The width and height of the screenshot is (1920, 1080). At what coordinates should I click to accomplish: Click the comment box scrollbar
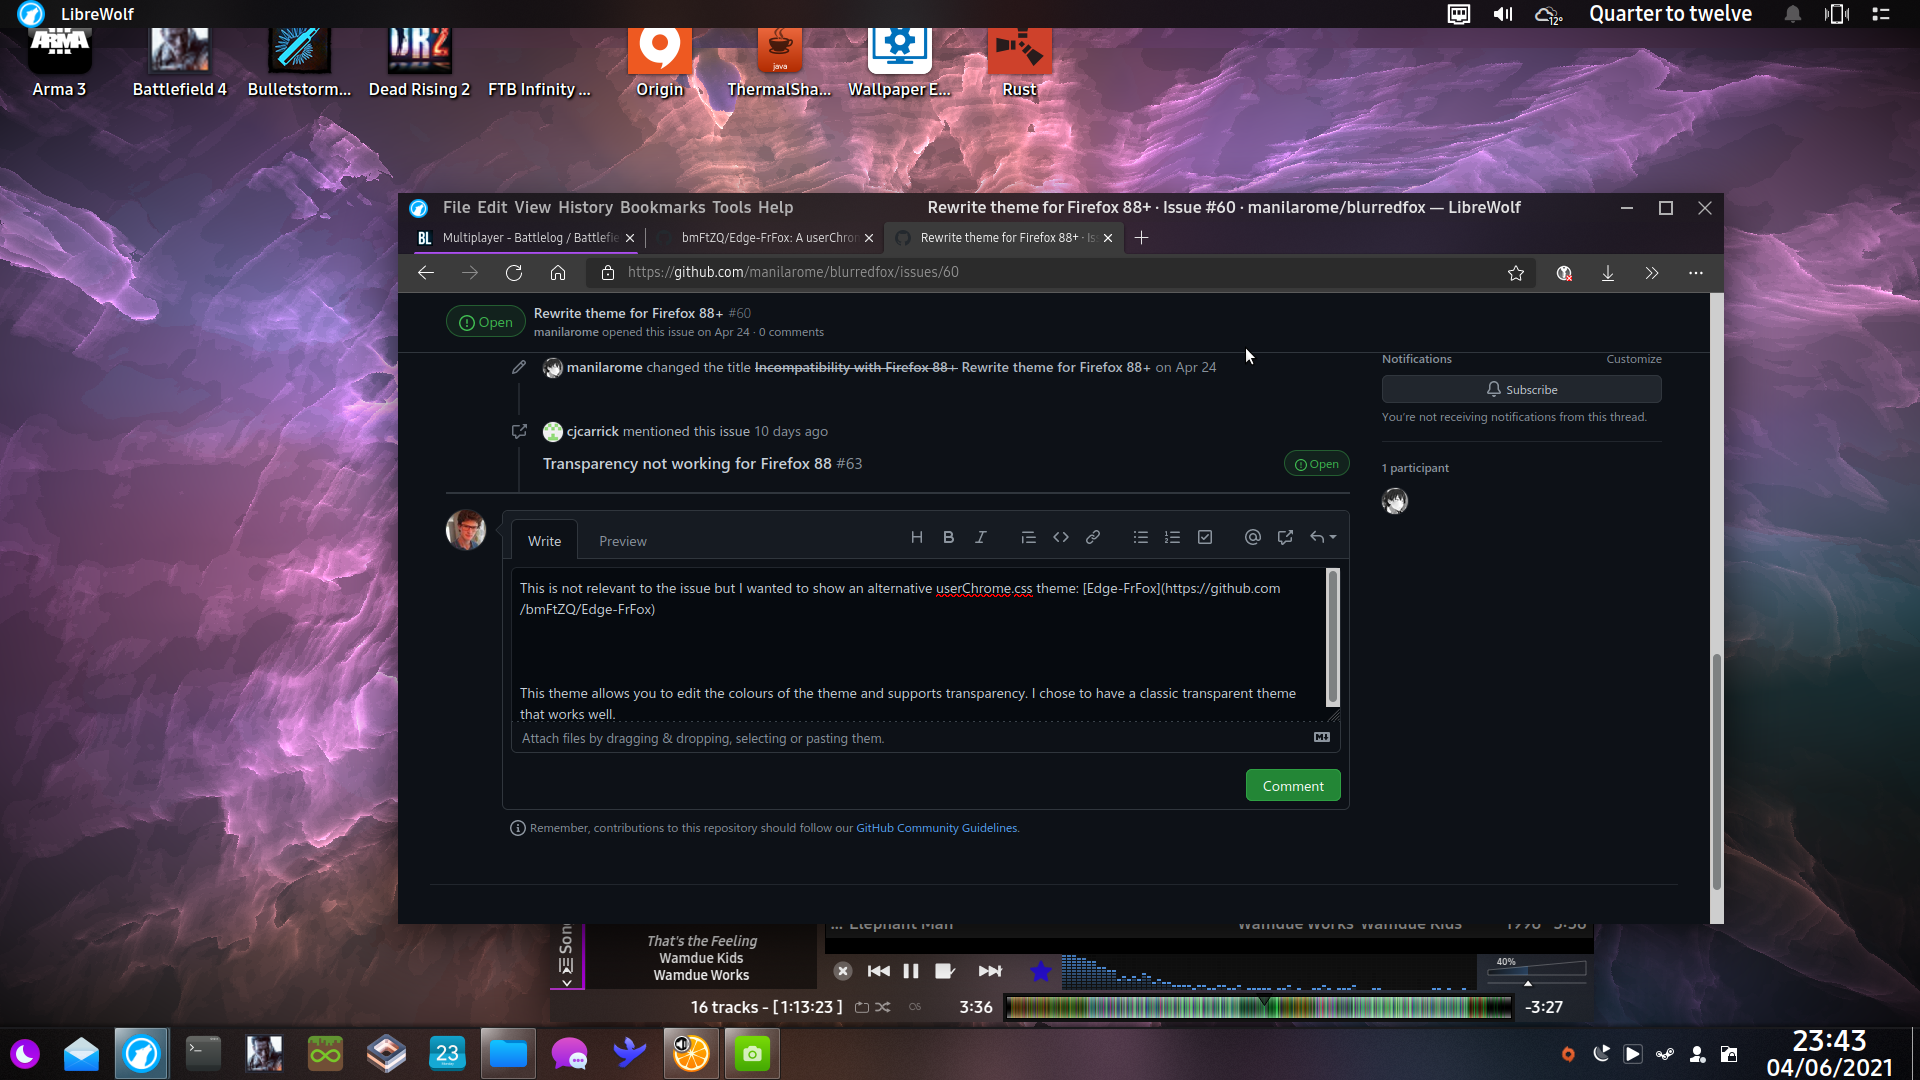click(1332, 637)
